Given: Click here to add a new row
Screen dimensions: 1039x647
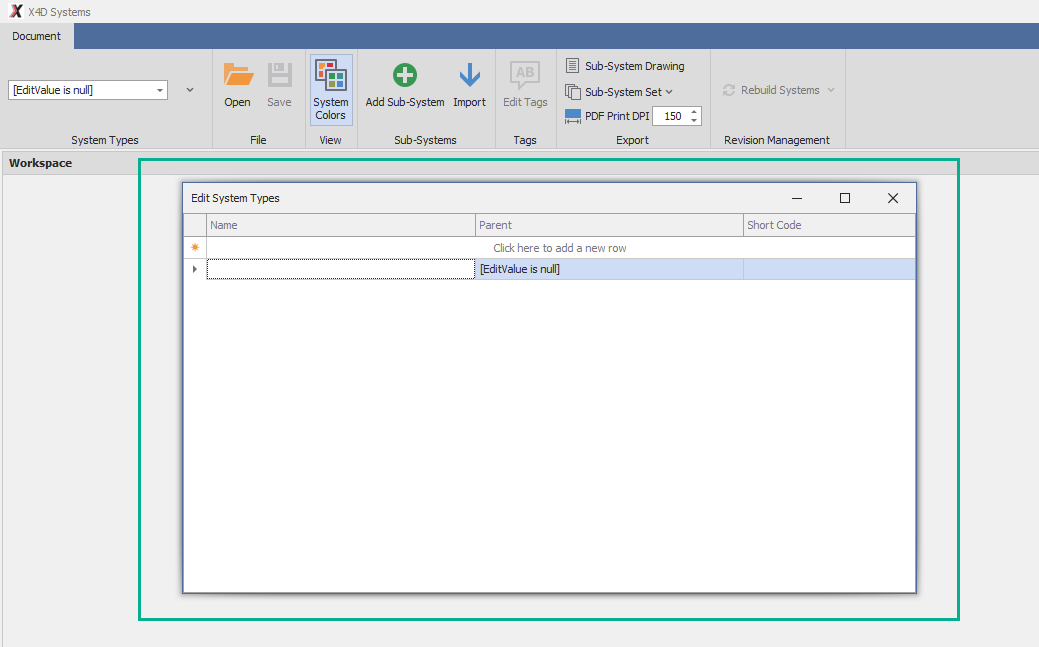Looking at the screenshot, I should 560,248.
